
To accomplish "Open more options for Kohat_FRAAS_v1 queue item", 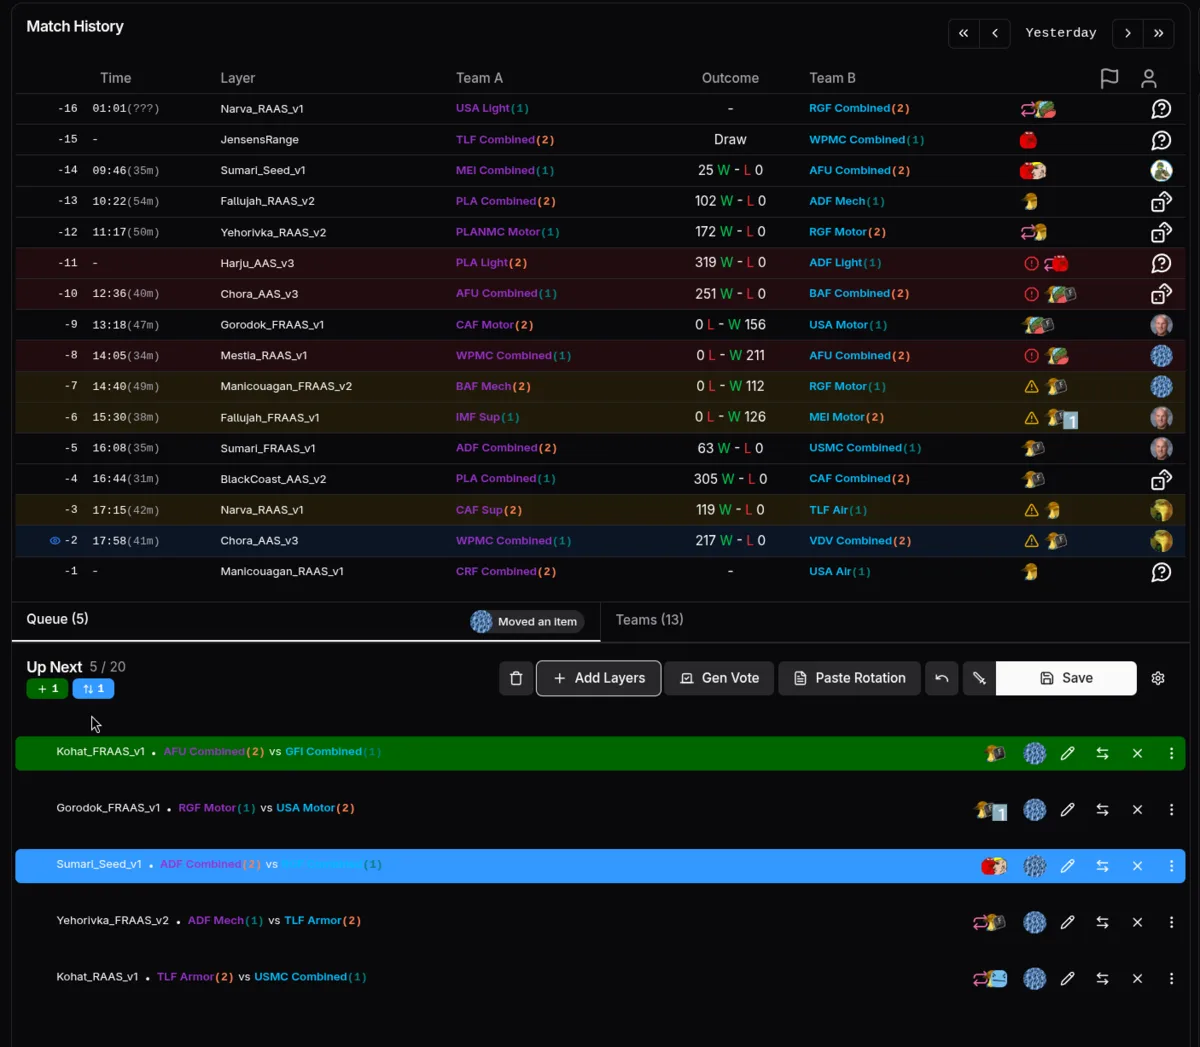I will click(x=1171, y=753).
